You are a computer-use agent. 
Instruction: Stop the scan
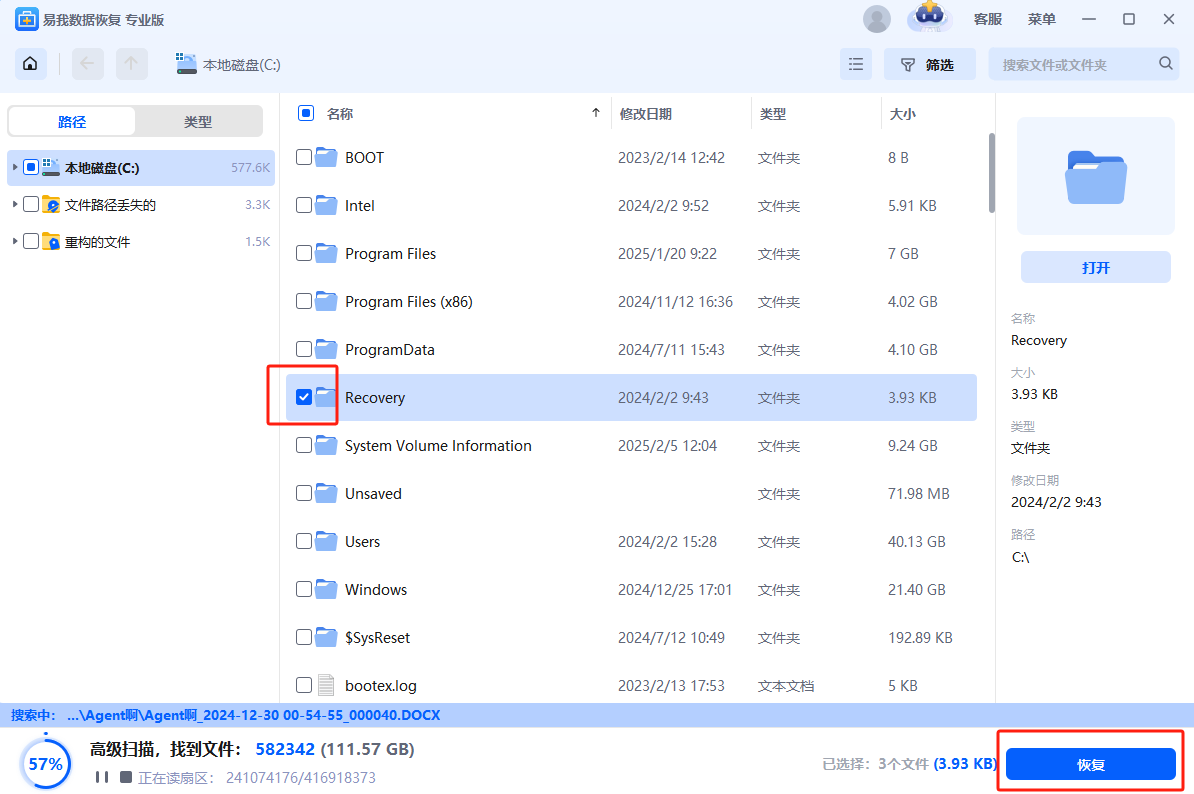point(126,777)
